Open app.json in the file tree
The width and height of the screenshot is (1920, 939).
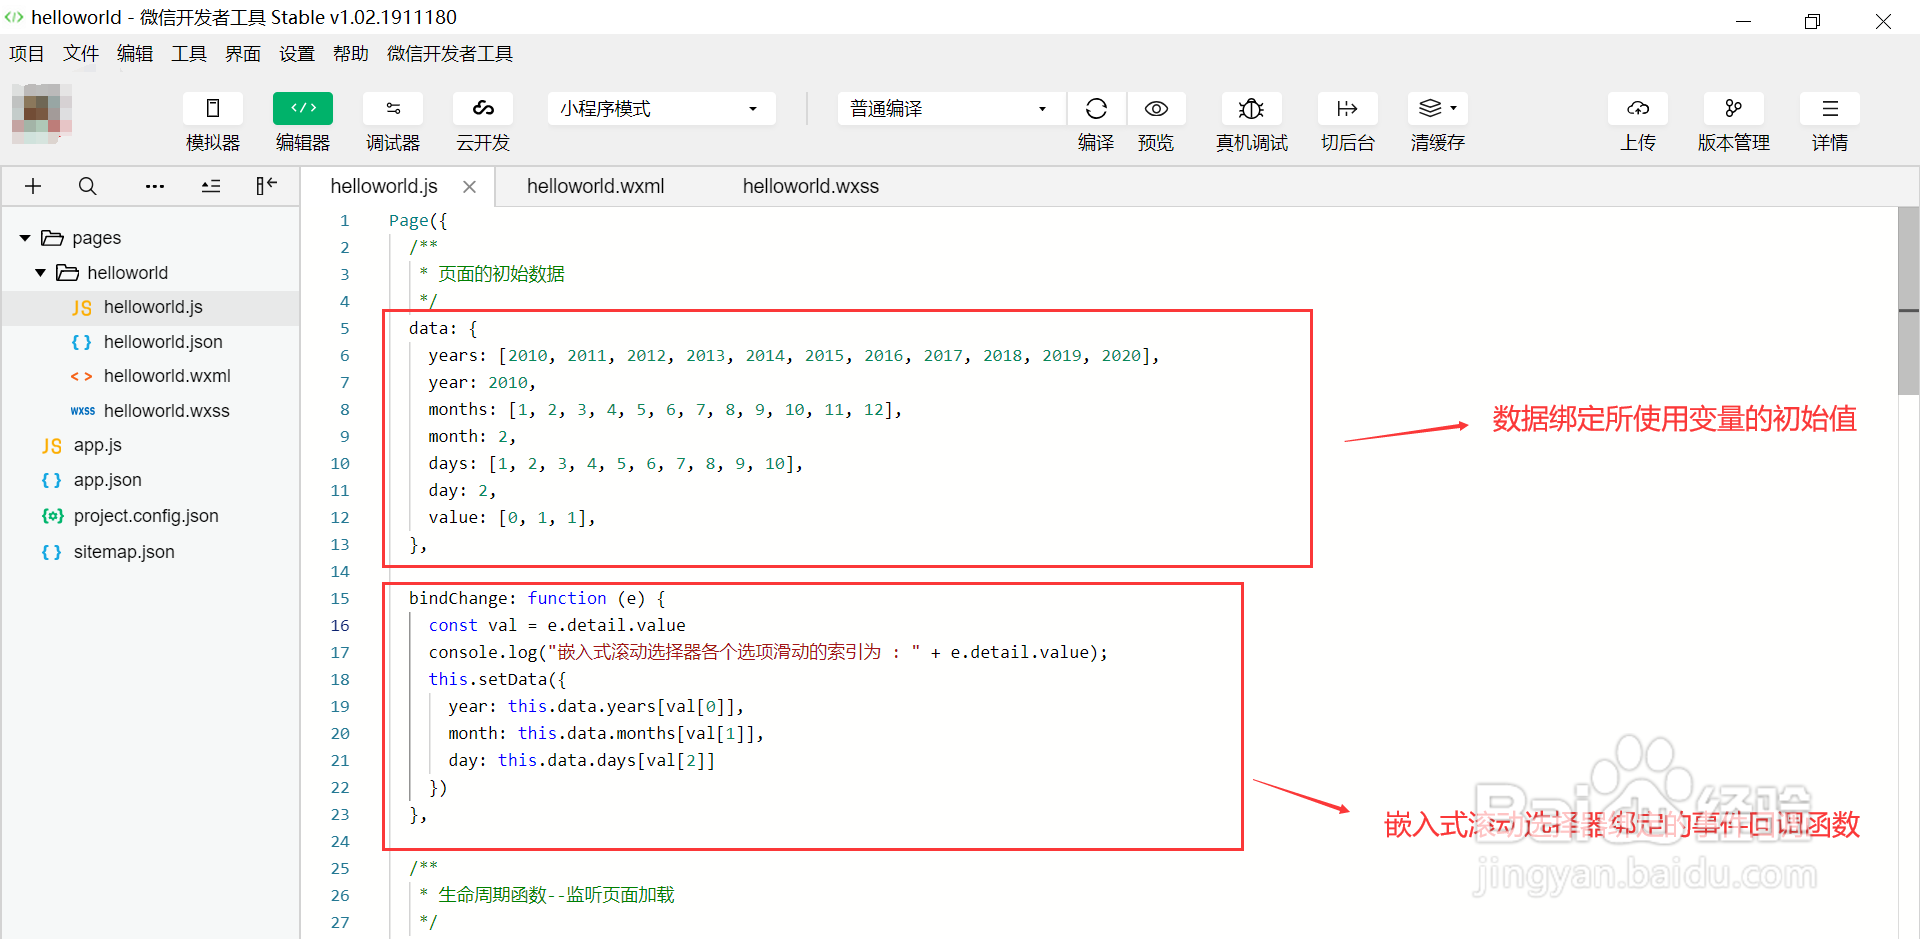pyautogui.click(x=151, y=480)
